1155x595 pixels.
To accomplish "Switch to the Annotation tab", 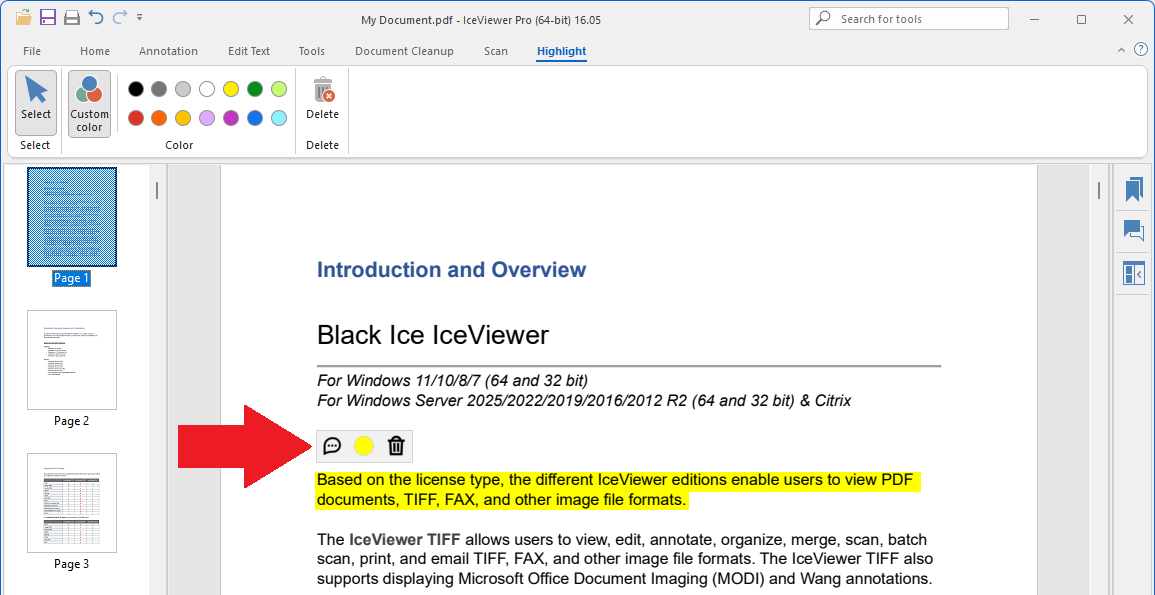I will (x=169, y=51).
